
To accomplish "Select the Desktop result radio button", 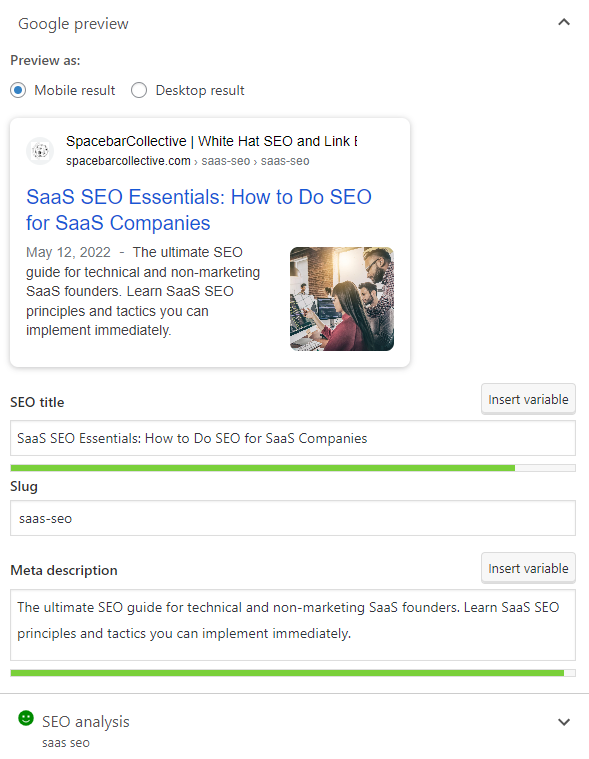I will [x=139, y=91].
